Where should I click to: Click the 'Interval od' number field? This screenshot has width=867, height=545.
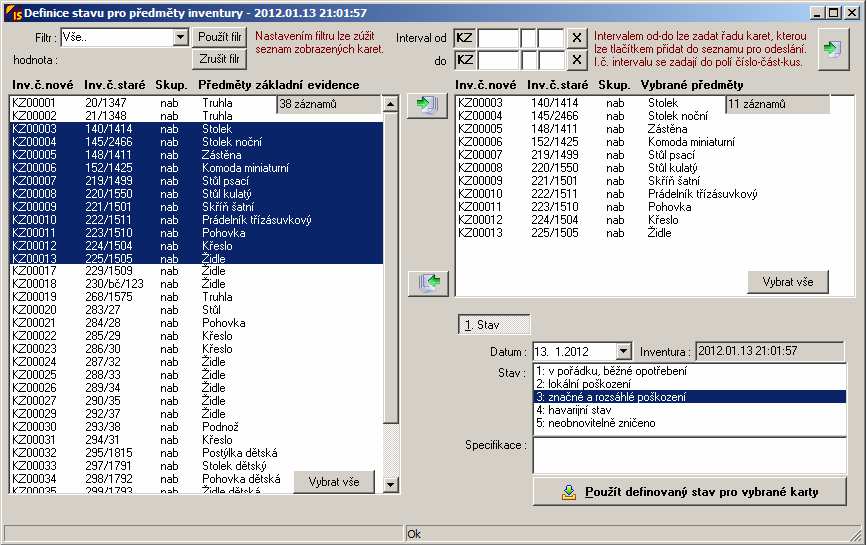498,38
